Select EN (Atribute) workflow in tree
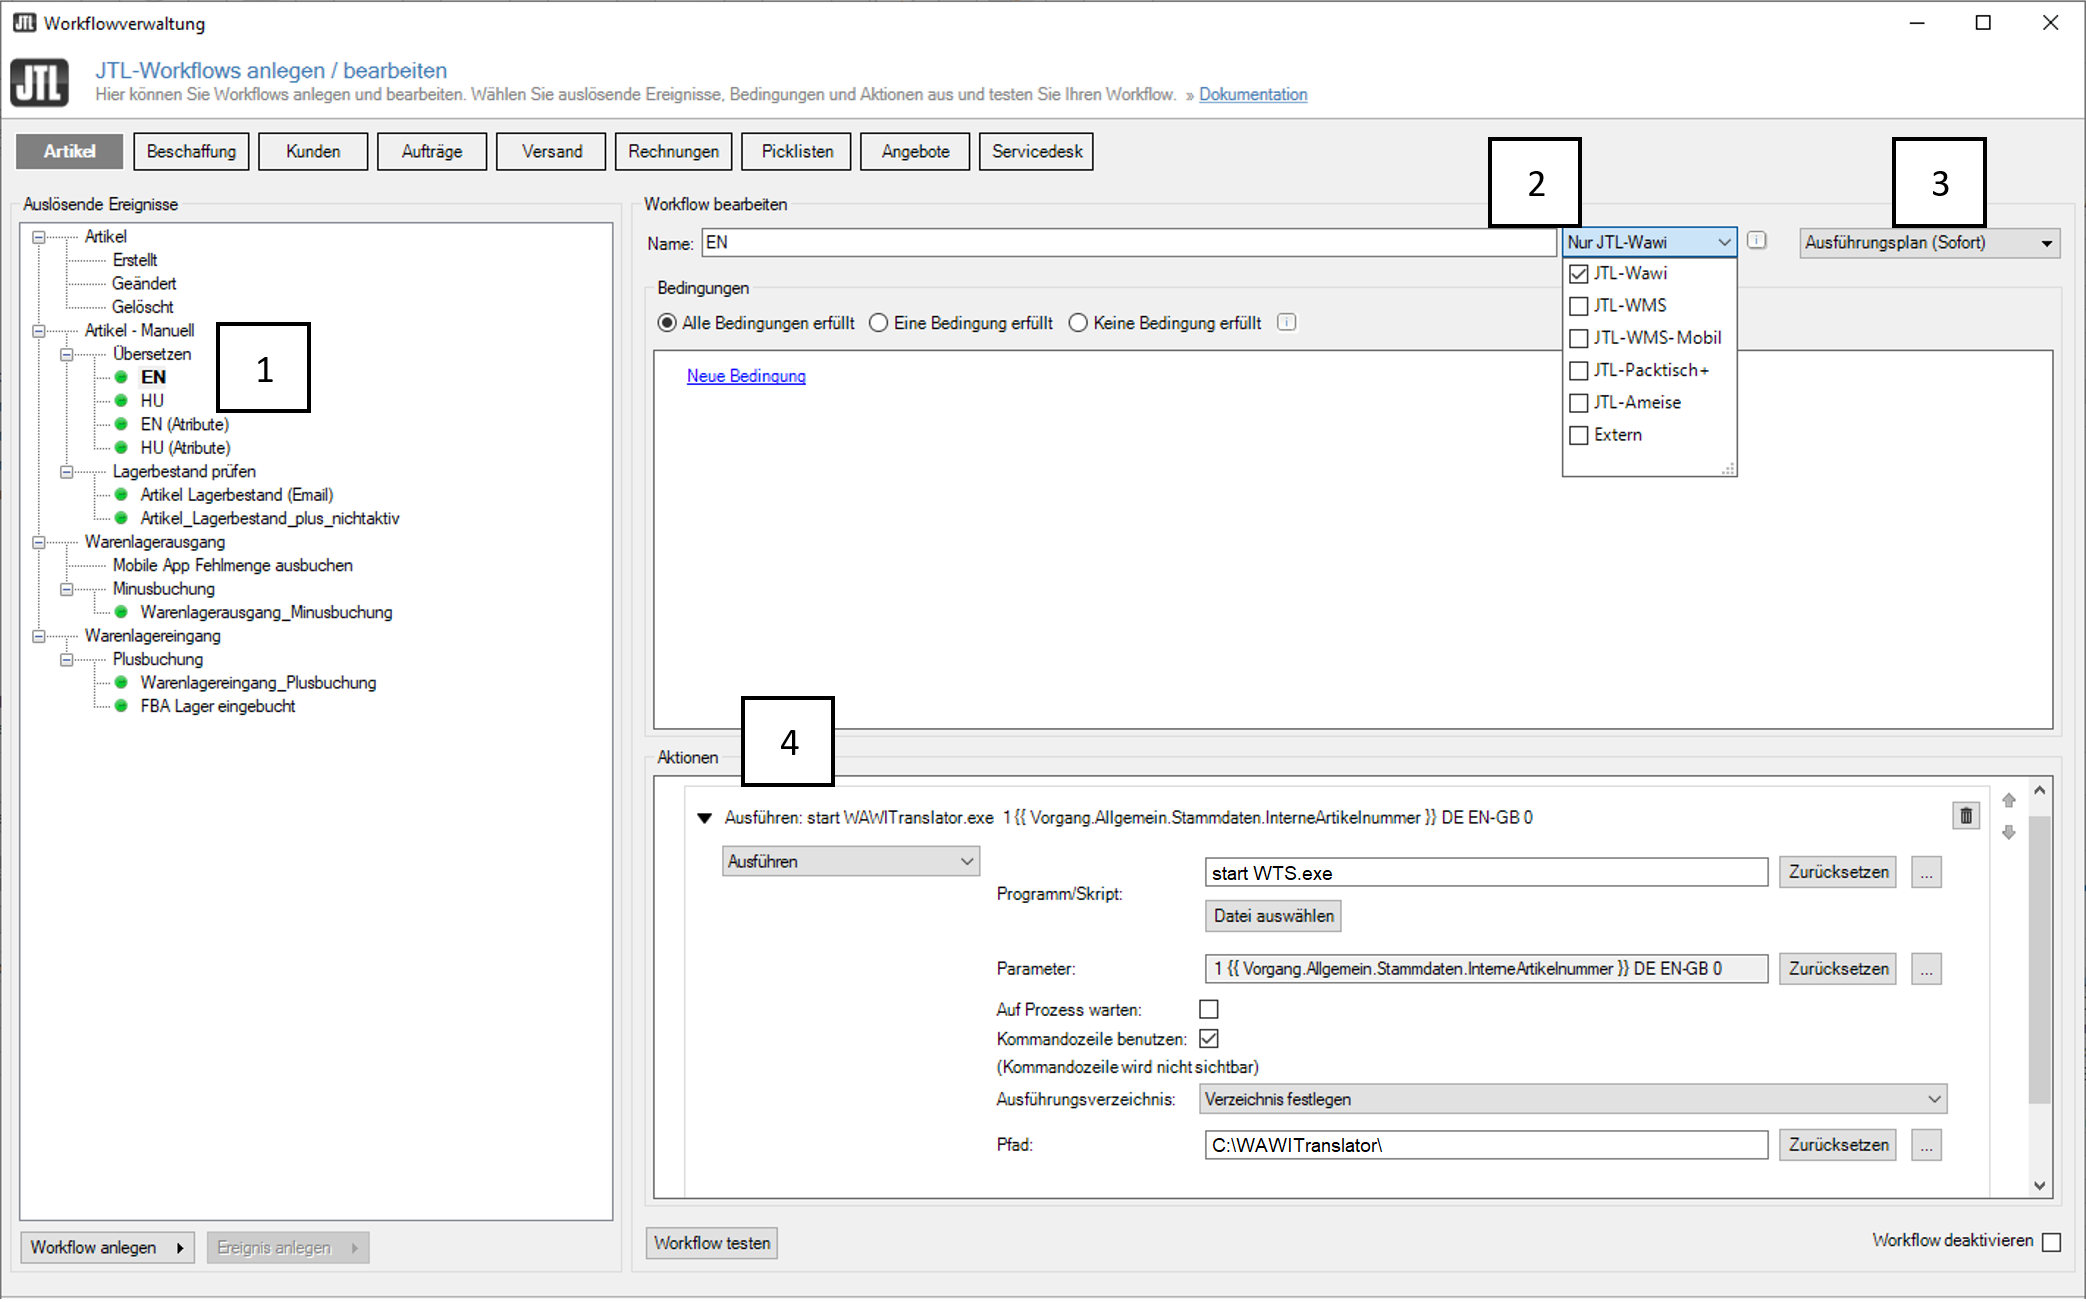 [x=185, y=424]
